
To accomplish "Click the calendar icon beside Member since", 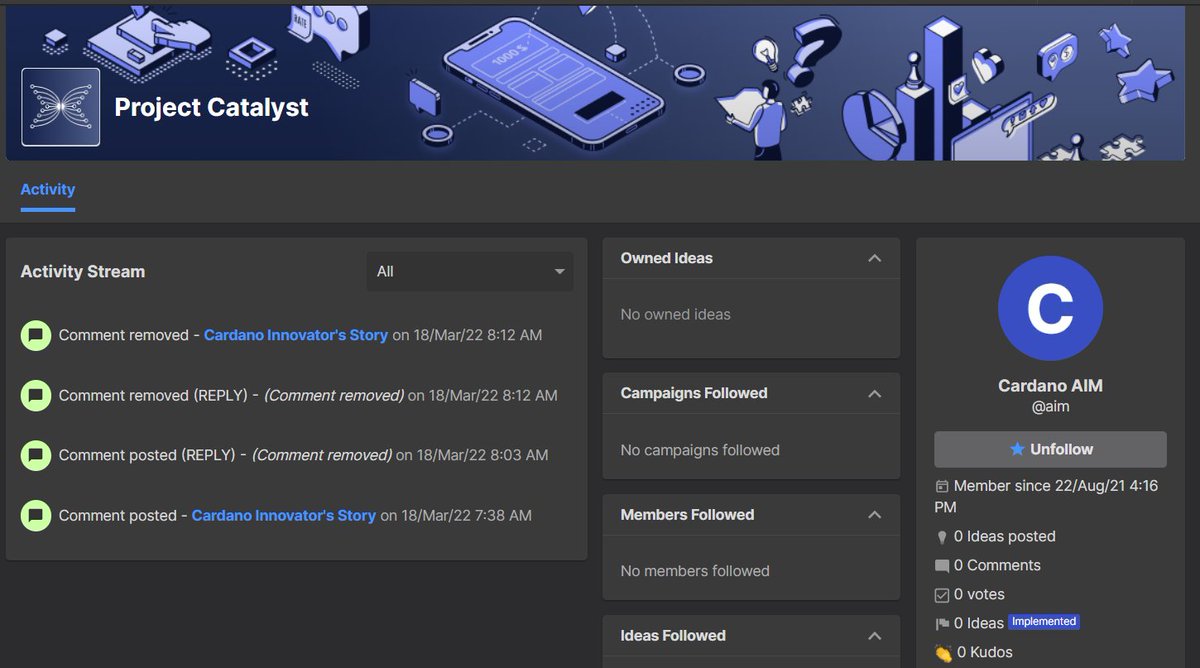I will [x=941, y=486].
